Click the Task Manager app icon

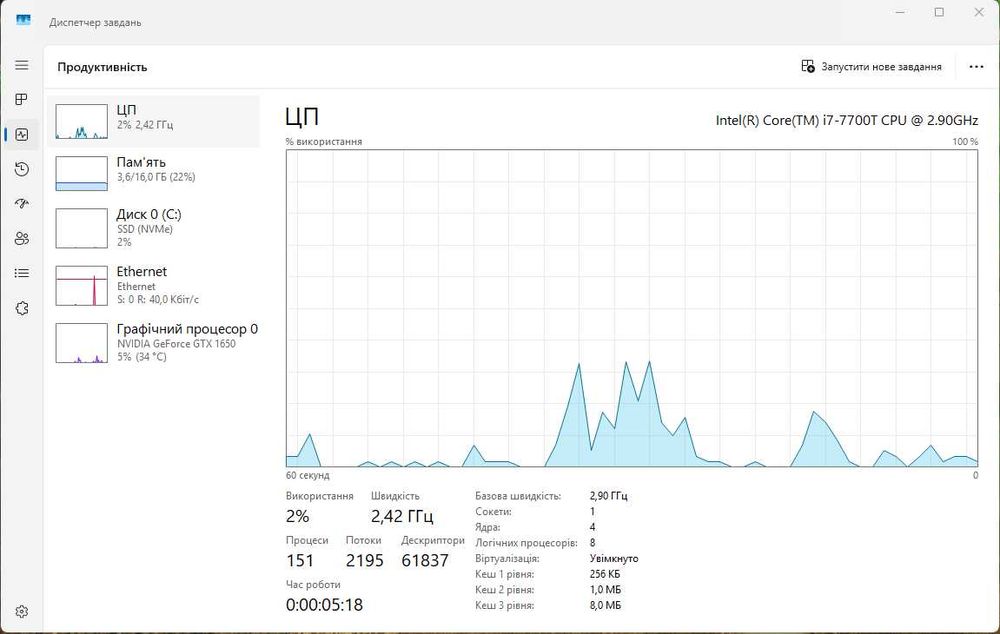click(x=23, y=20)
